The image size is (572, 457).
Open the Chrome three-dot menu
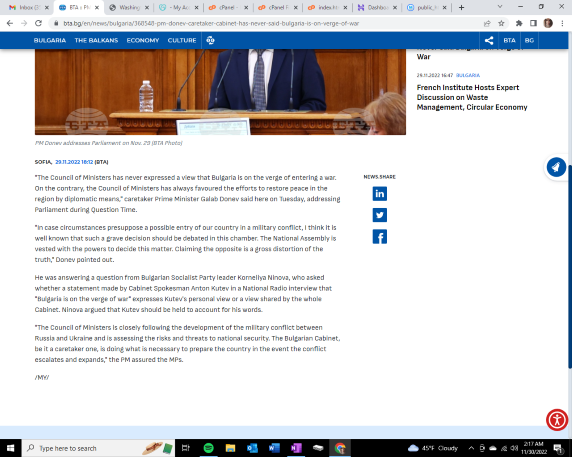(x=562, y=23)
